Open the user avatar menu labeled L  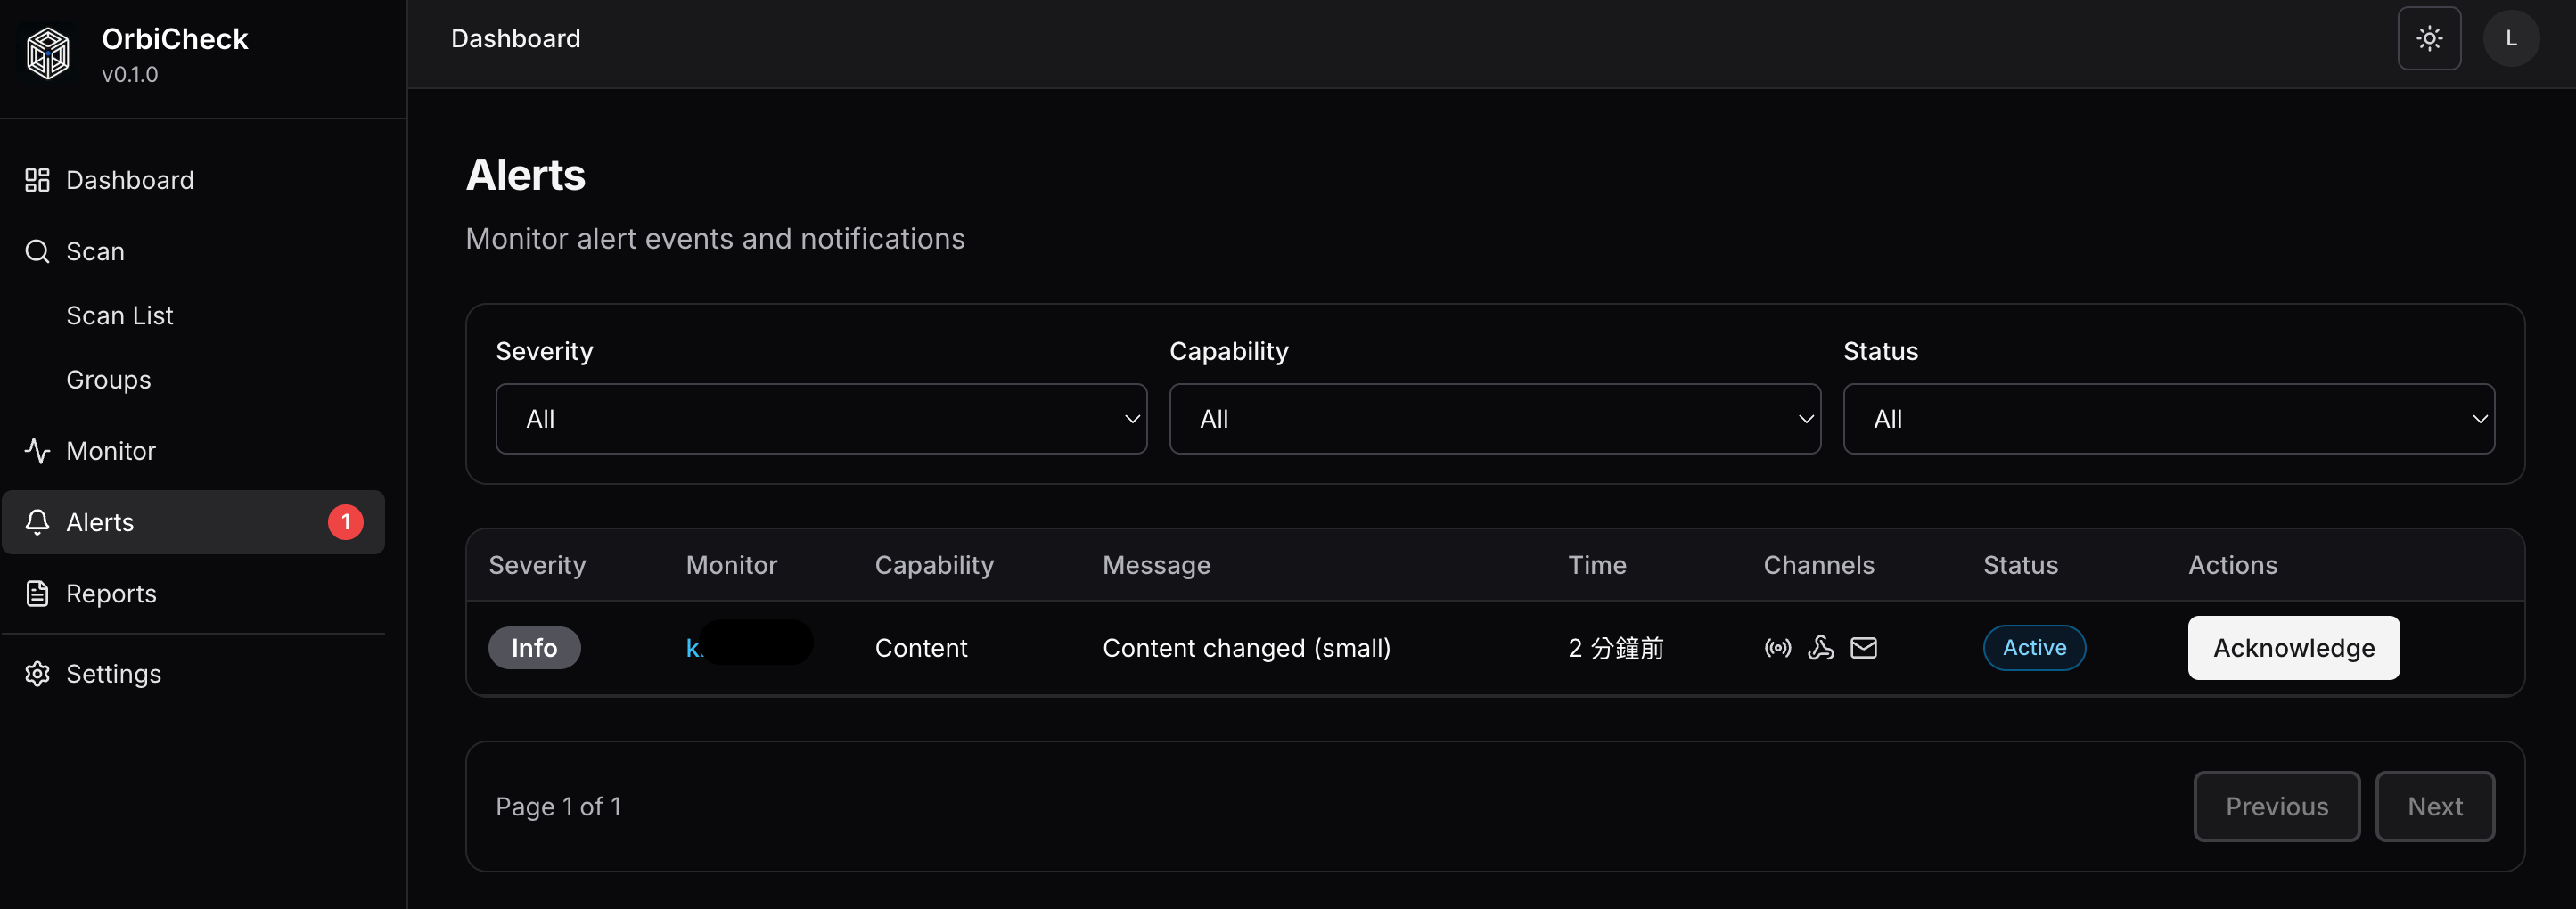[2512, 38]
